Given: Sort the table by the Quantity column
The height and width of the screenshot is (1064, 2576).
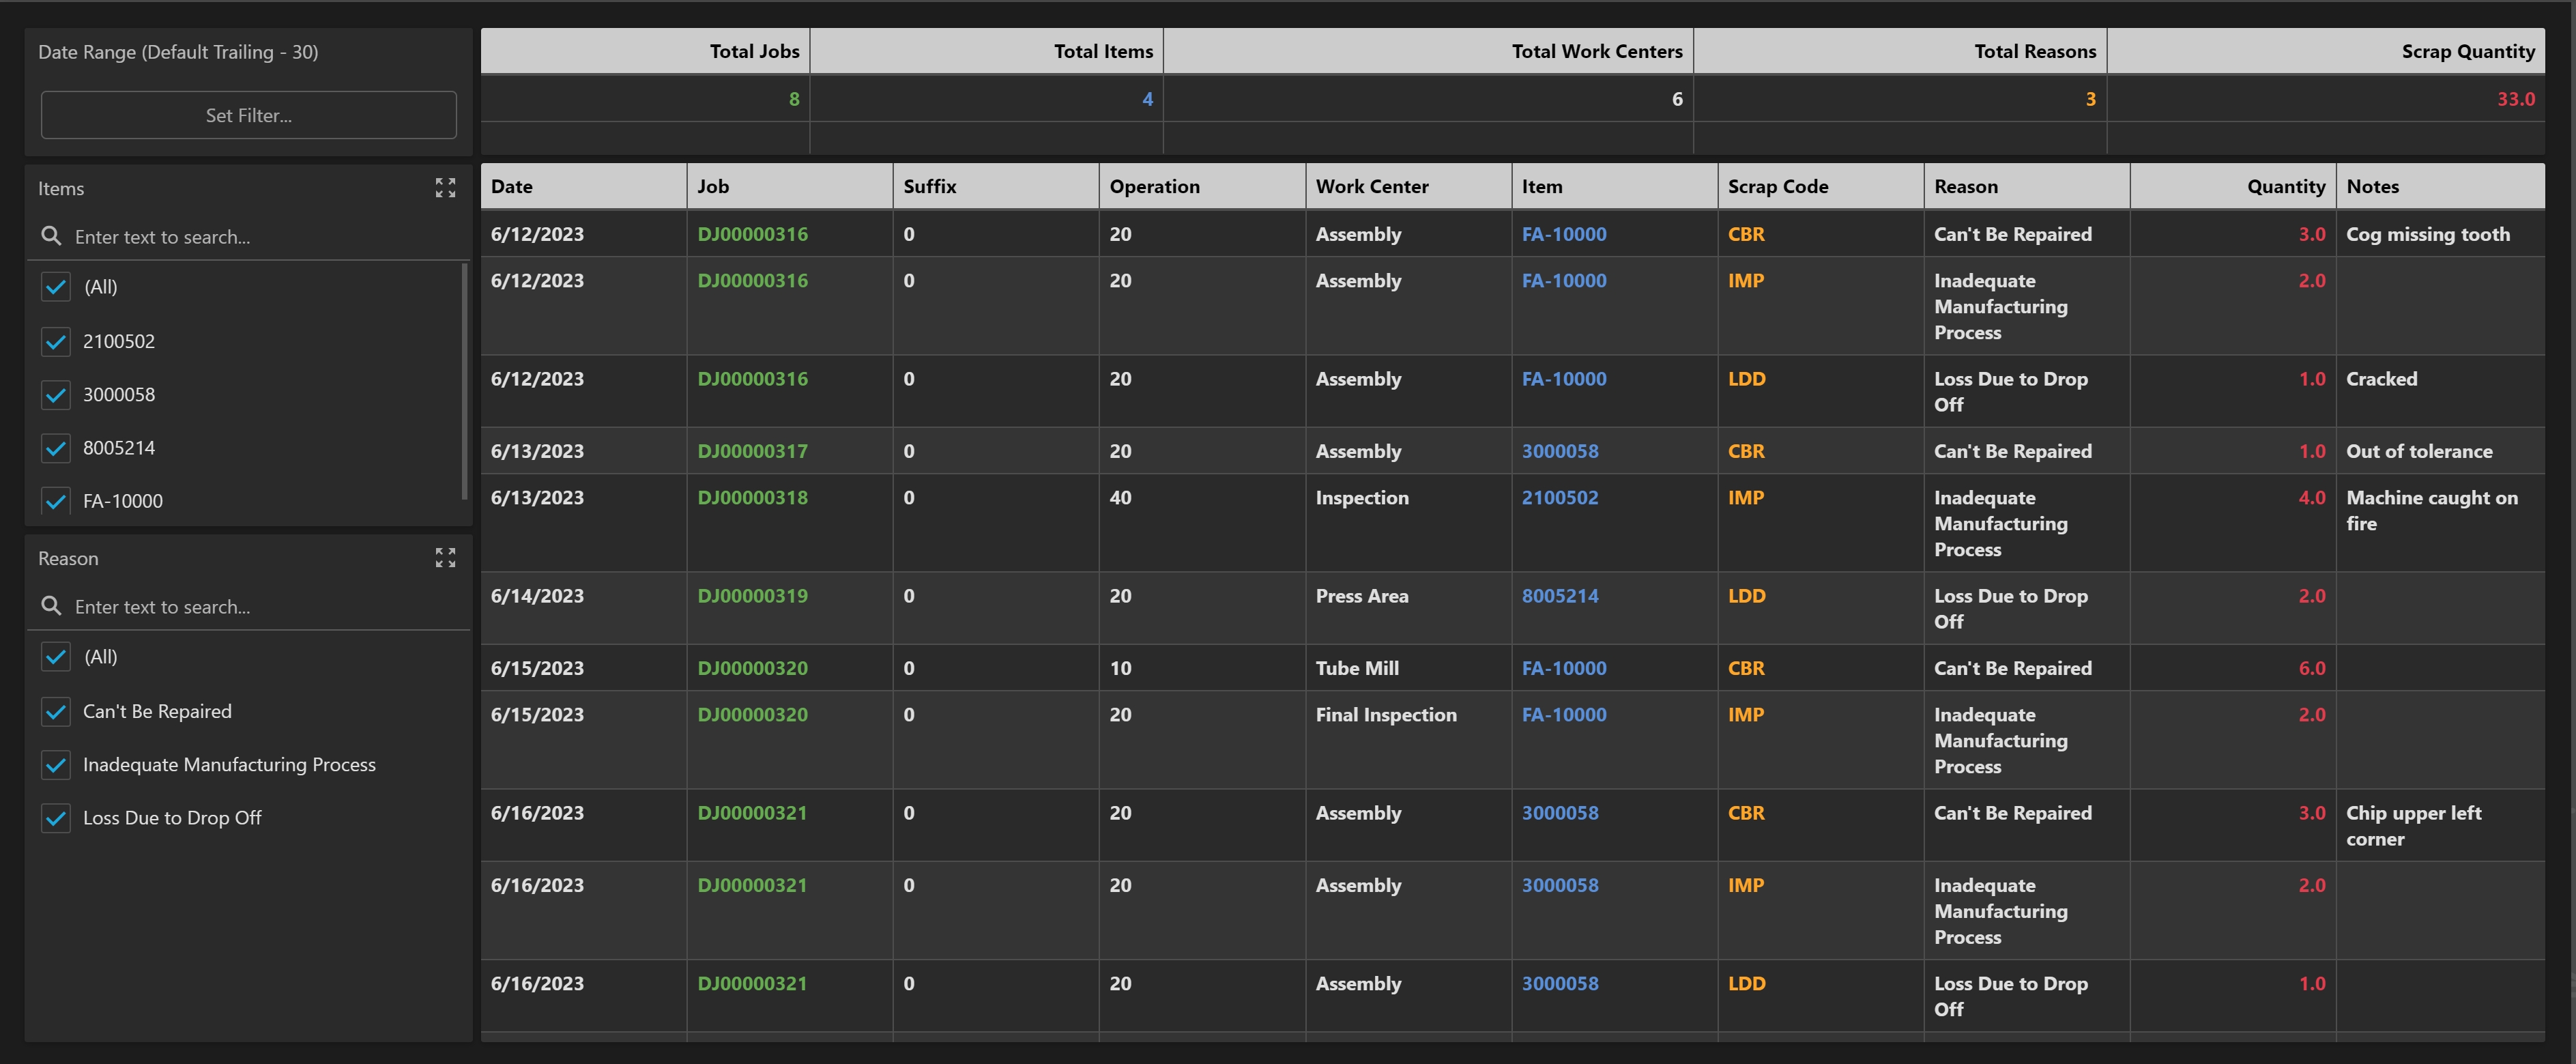Looking at the screenshot, I should pyautogui.click(x=2285, y=186).
